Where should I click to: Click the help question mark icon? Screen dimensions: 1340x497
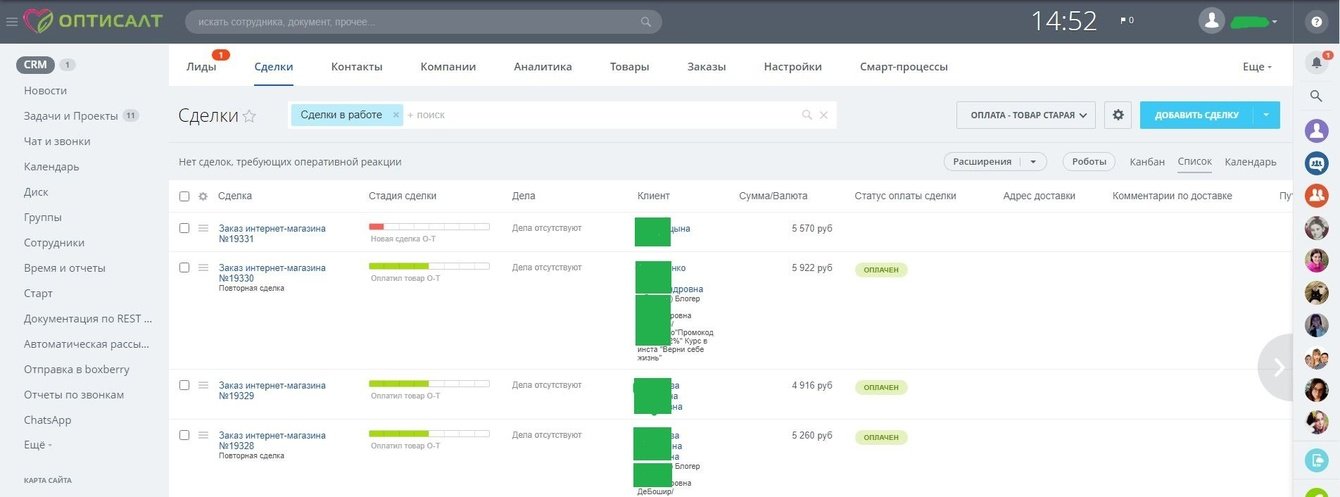(x=1316, y=21)
